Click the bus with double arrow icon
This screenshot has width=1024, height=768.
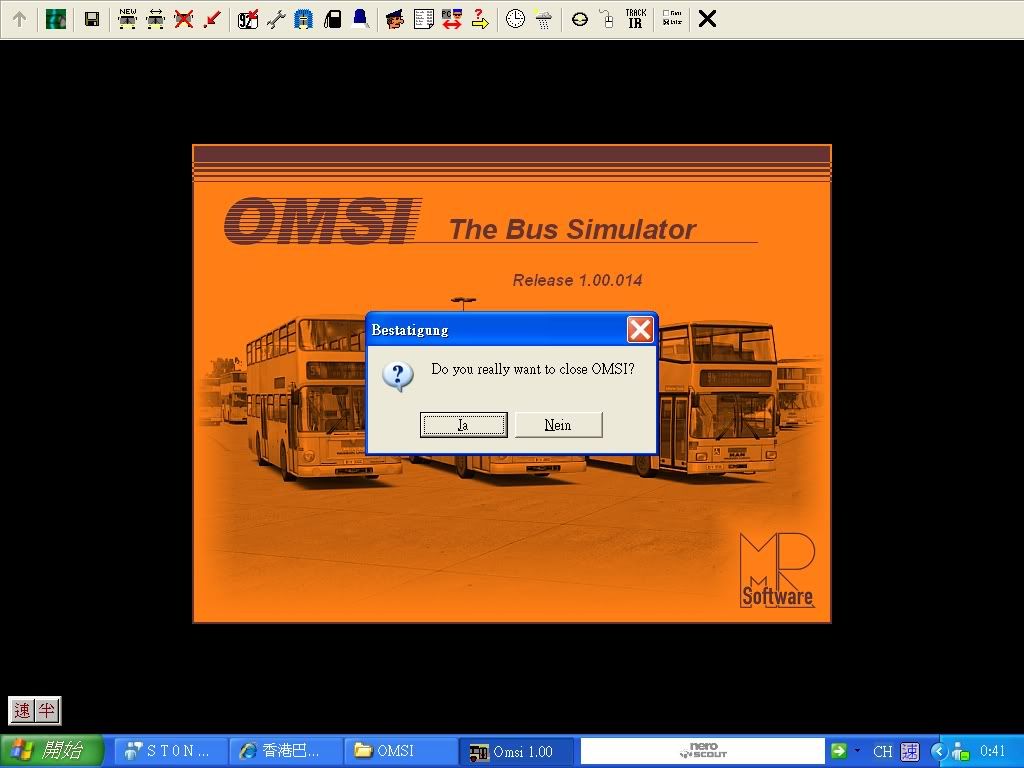coord(155,20)
